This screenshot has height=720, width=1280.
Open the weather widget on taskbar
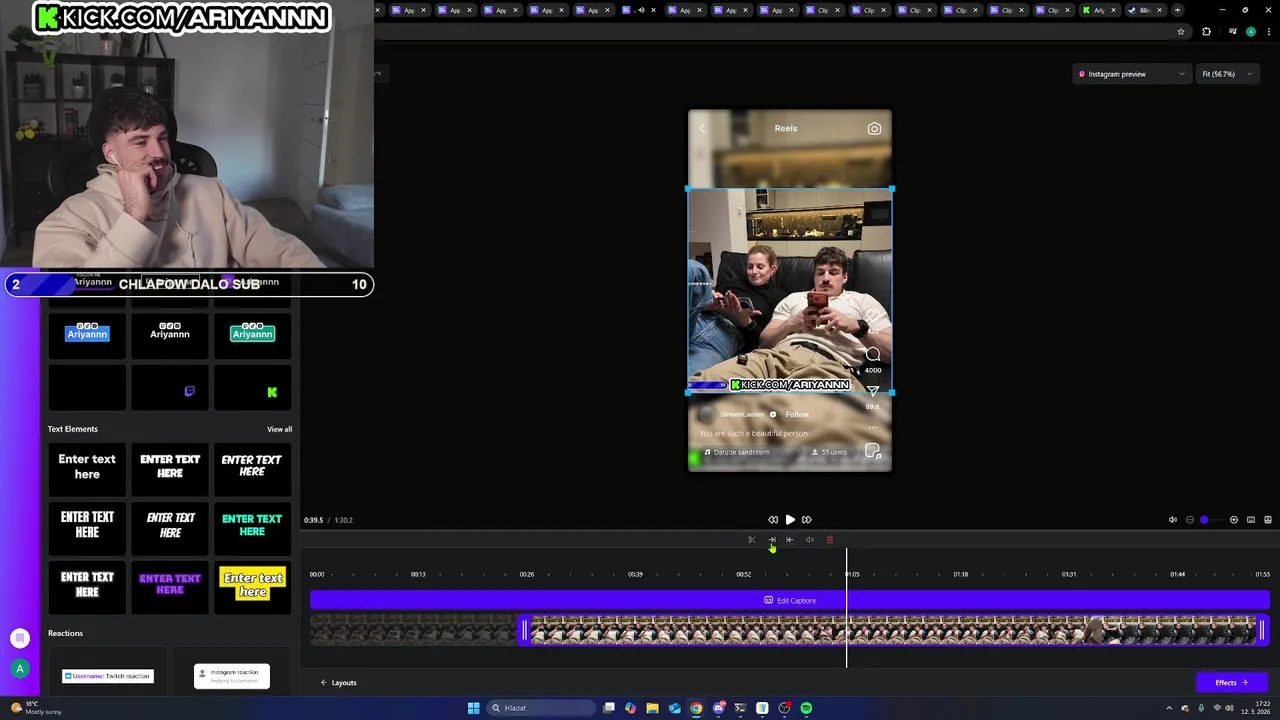[x=36, y=708]
